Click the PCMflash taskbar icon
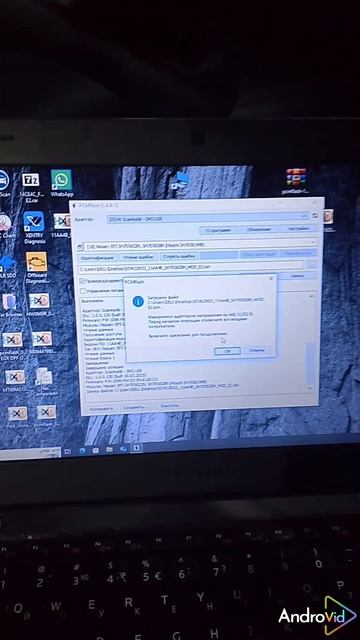The image size is (360, 640). tap(136, 448)
